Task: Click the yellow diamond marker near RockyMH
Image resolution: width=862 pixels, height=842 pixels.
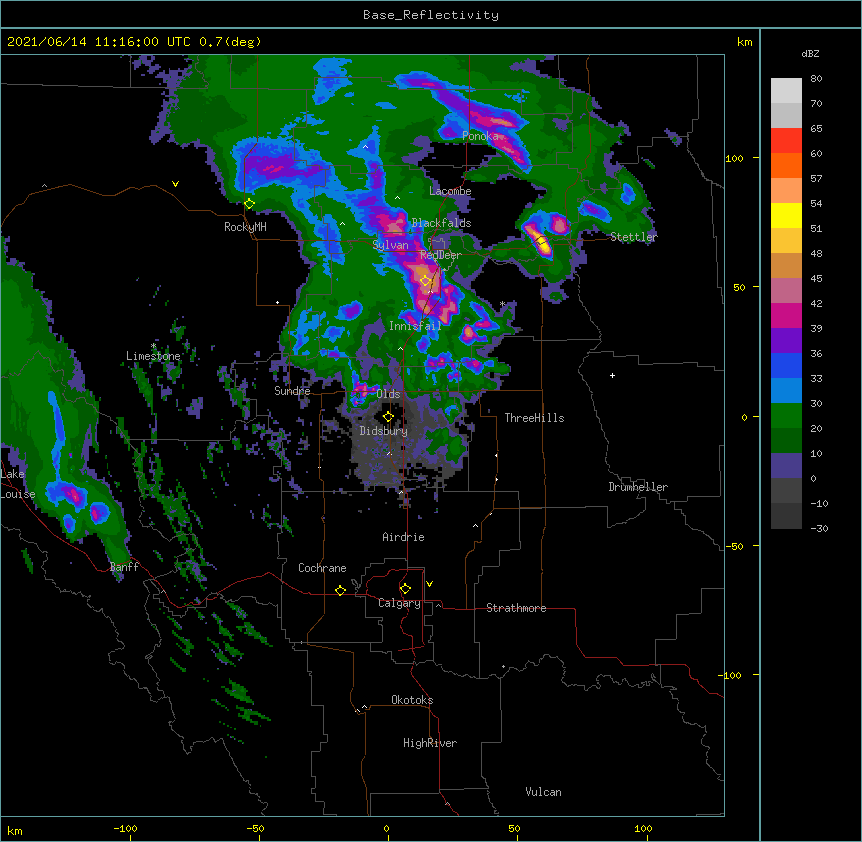Action: point(250,204)
